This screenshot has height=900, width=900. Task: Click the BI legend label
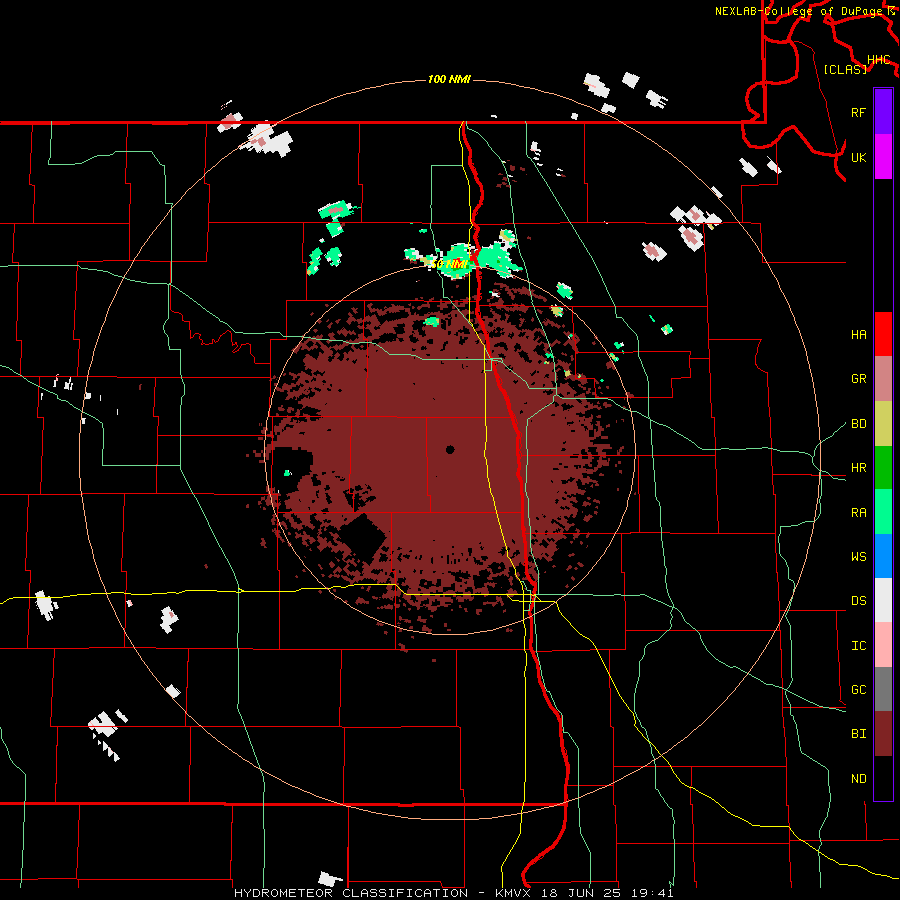click(x=858, y=734)
